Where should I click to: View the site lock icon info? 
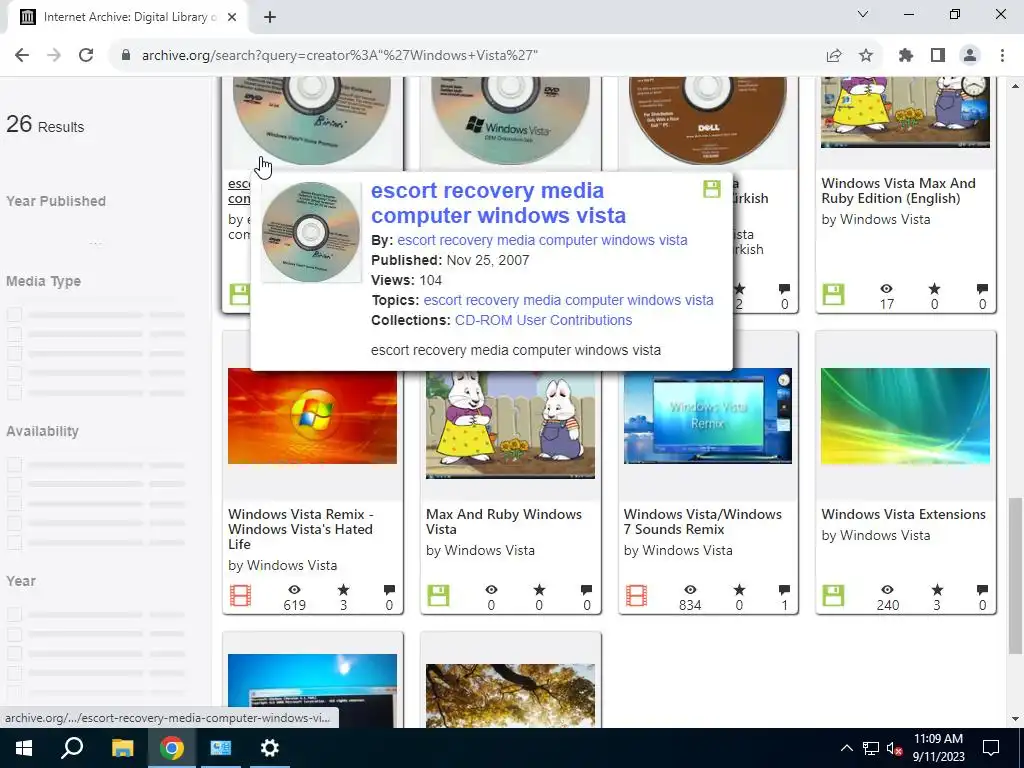pyautogui.click(x=126, y=56)
